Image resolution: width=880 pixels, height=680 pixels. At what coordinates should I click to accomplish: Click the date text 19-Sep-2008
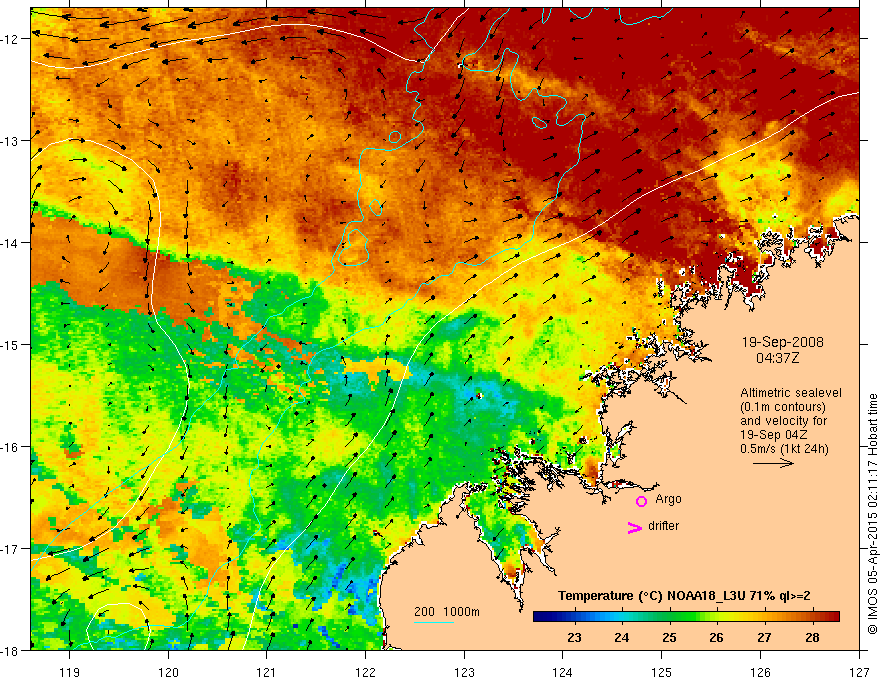pyautogui.click(x=782, y=342)
